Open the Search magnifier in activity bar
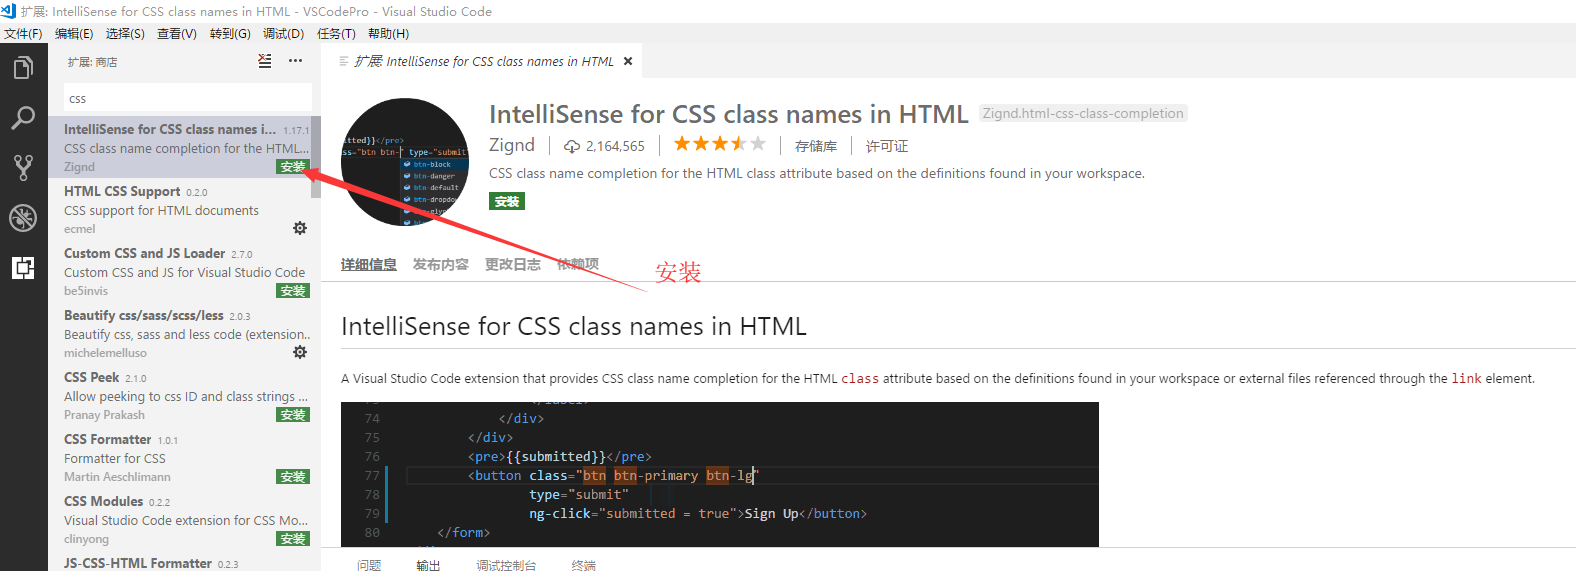This screenshot has height=571, width=1576. [x=23, y=118]
